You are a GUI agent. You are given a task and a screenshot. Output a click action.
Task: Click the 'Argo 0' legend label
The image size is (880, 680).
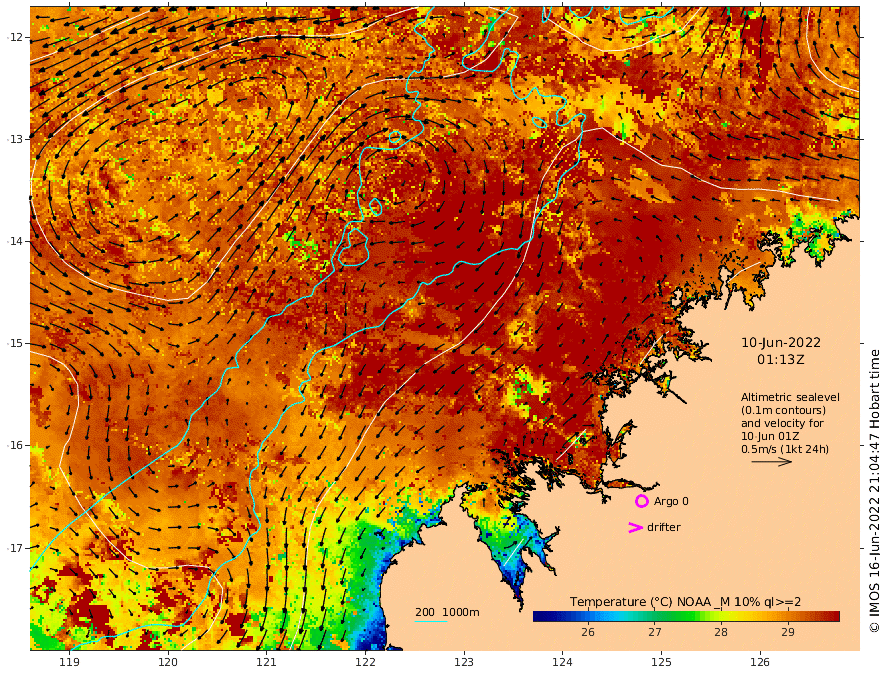(x=671, y=501)
